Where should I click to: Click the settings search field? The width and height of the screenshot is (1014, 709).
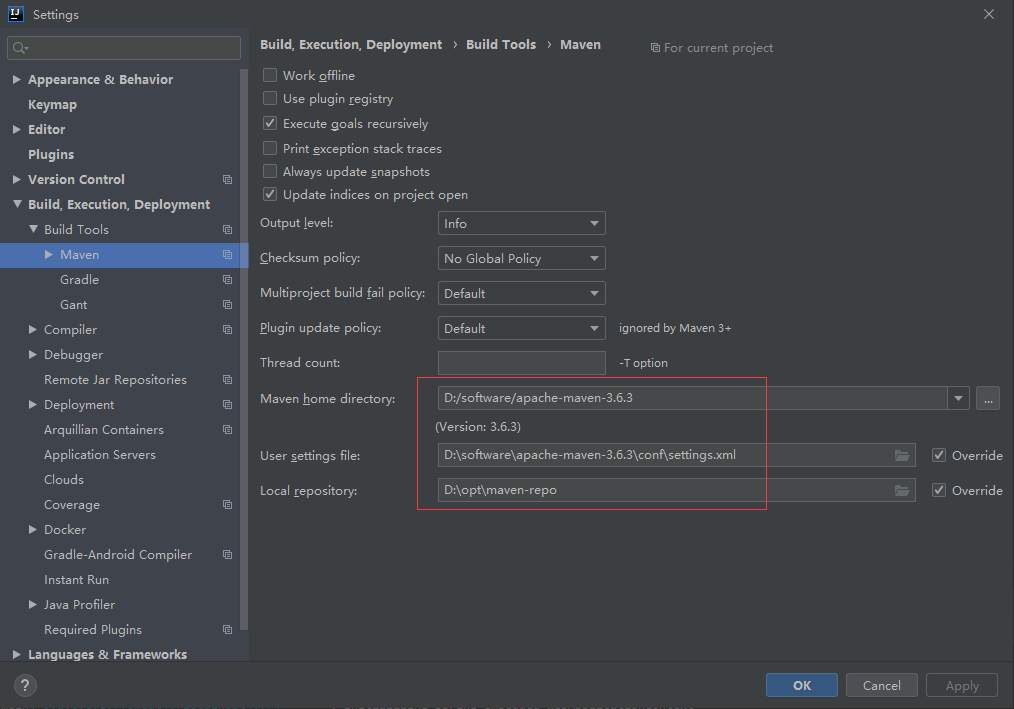[124, 48]
